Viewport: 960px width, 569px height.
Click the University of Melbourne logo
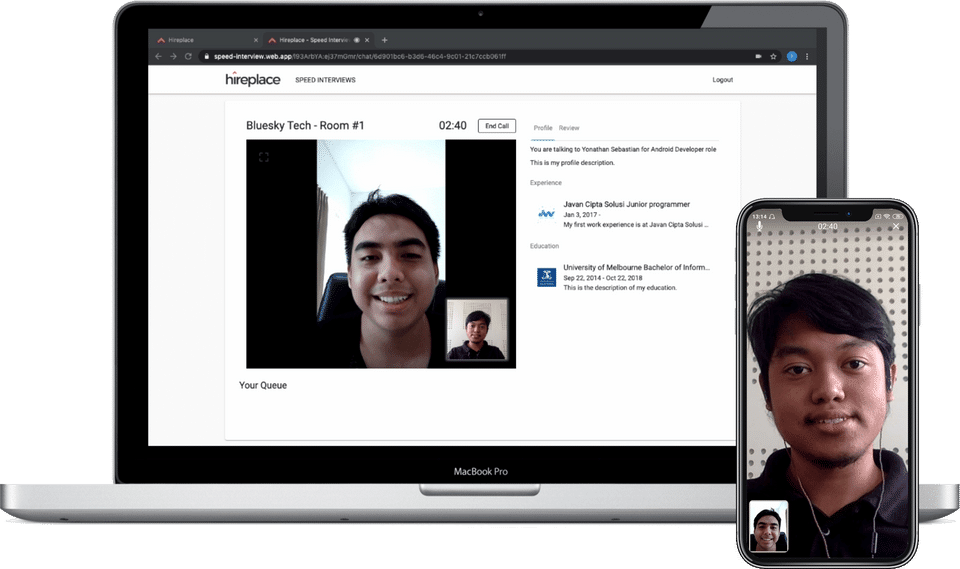[546, 277]
